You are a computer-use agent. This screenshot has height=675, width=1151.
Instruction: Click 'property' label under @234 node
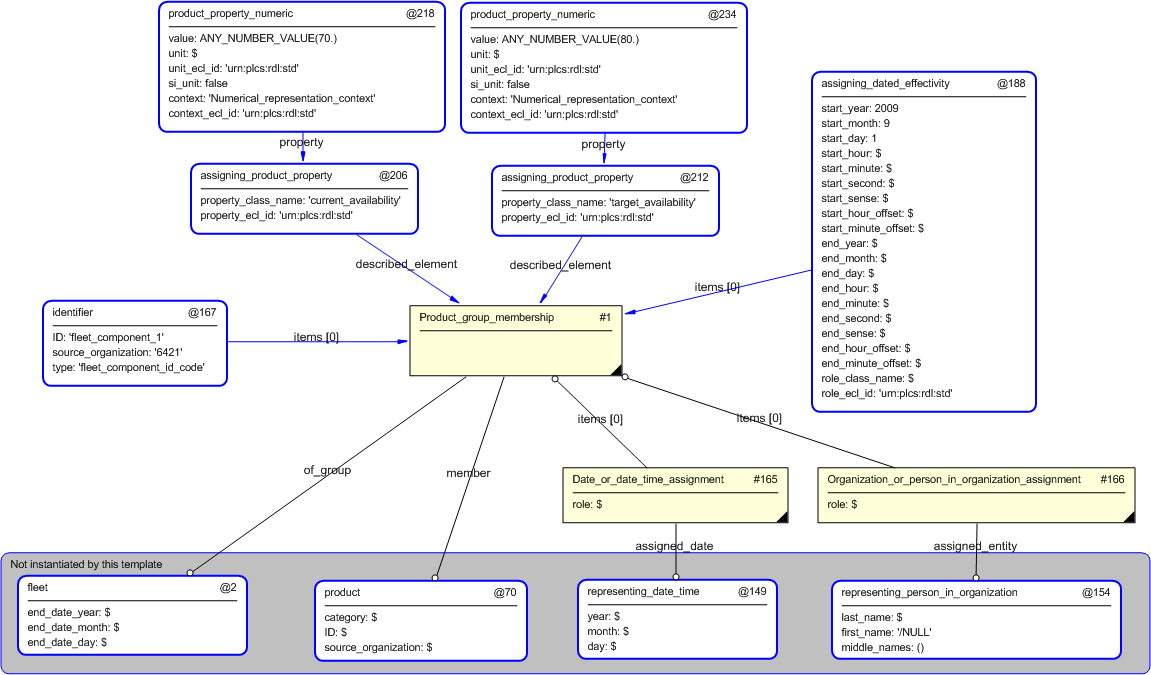point(603,145)
